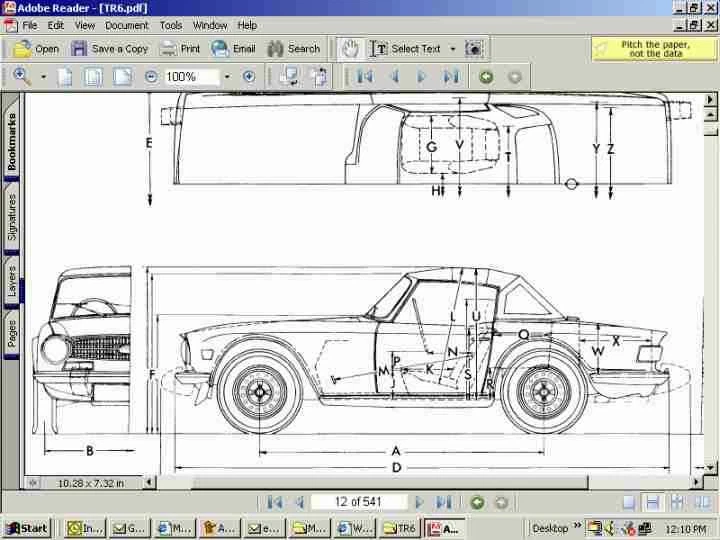Go to first page using toolbar arrow
The height and width of the screenshot is (540, 720).
365,76
